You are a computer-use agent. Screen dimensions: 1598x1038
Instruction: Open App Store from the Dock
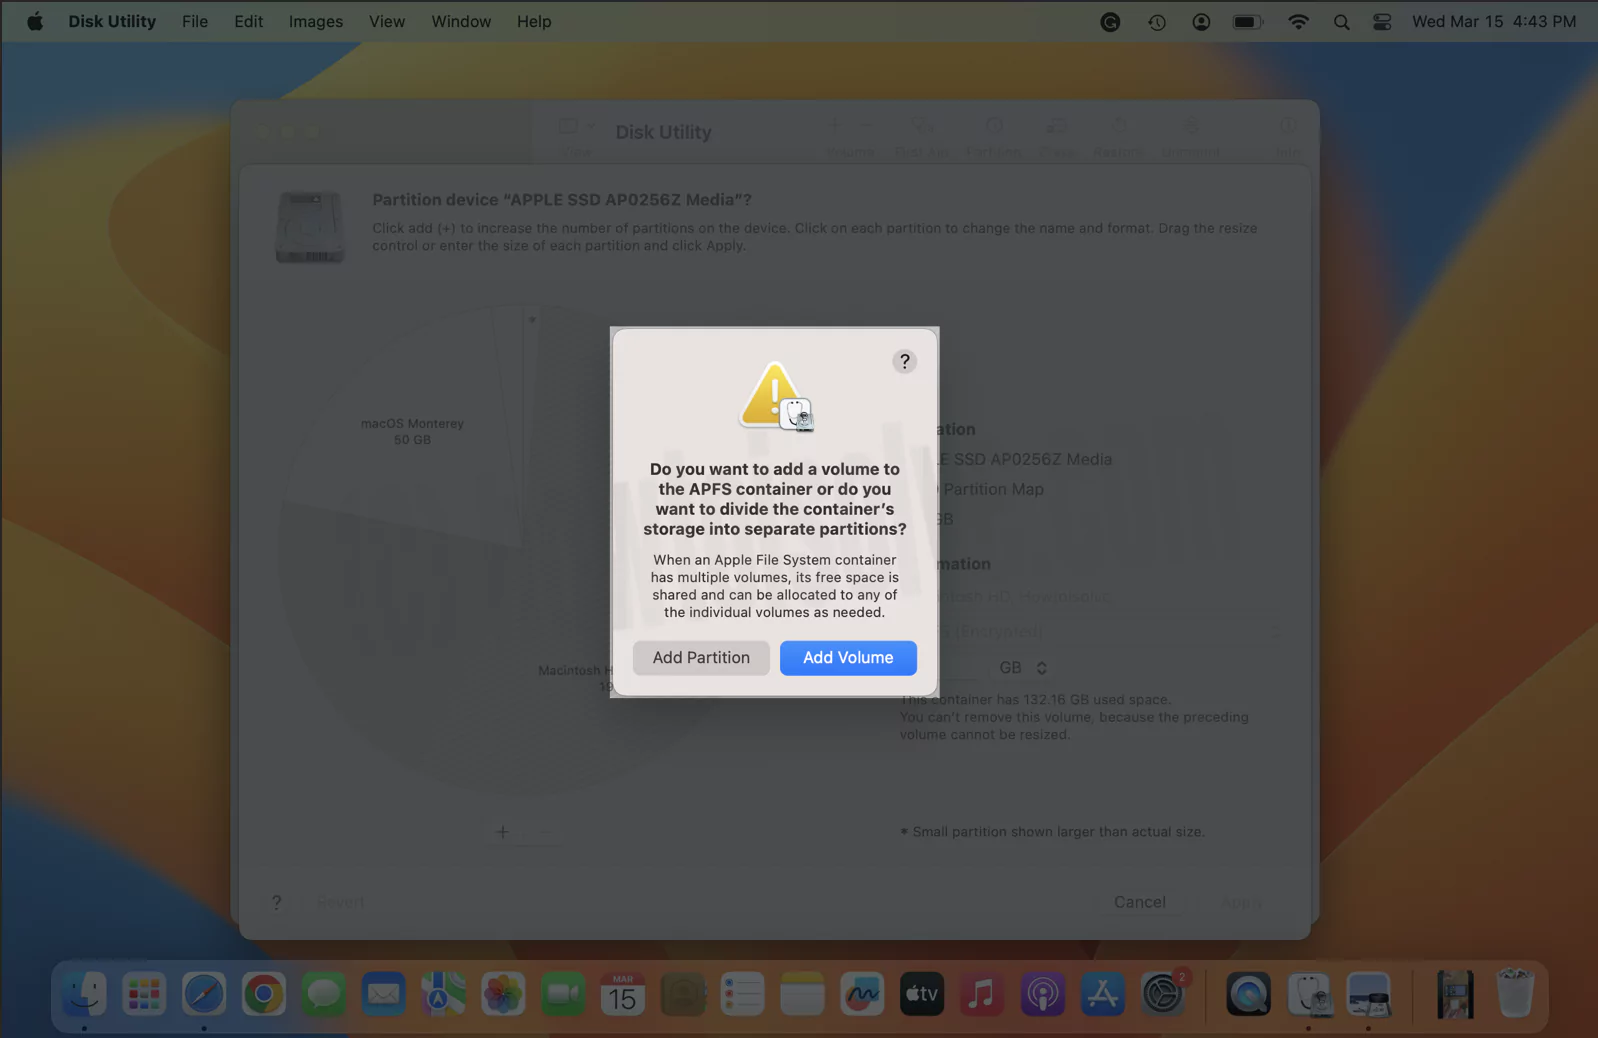pyautogui.click(x=1102, y=995)
